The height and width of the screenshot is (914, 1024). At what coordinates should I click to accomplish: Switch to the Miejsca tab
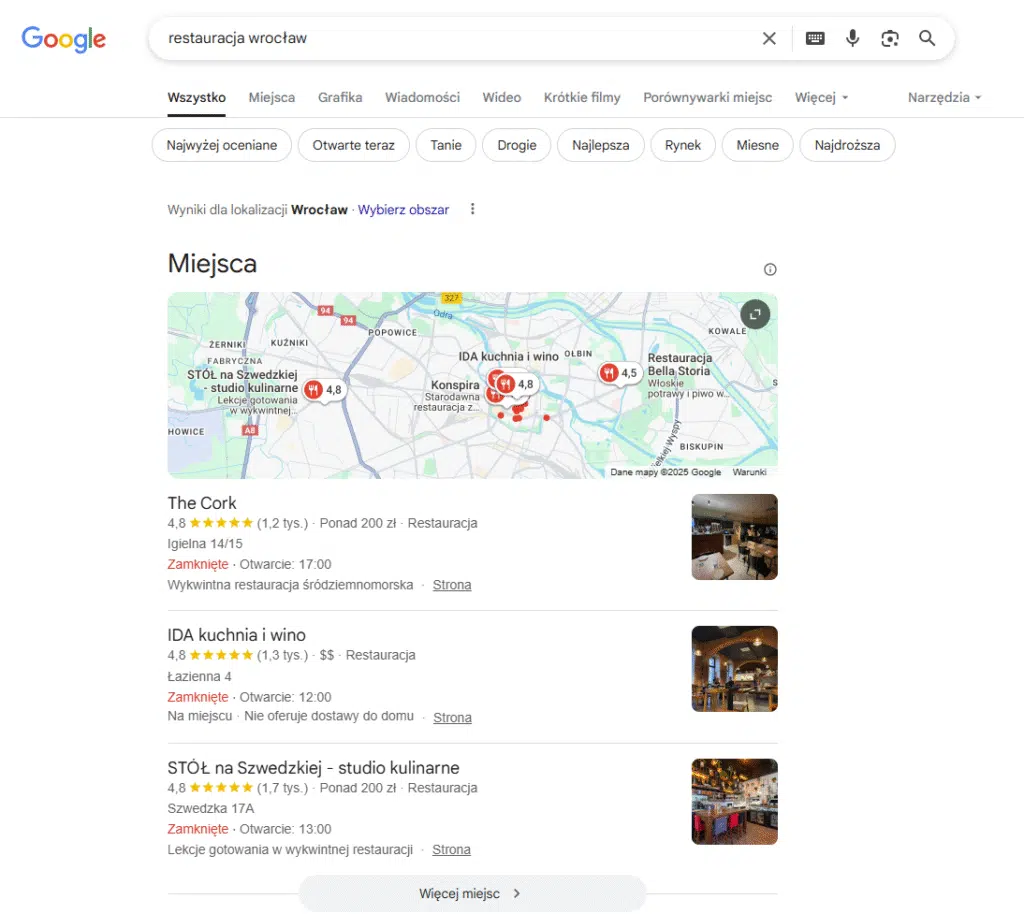click(271, 97)
